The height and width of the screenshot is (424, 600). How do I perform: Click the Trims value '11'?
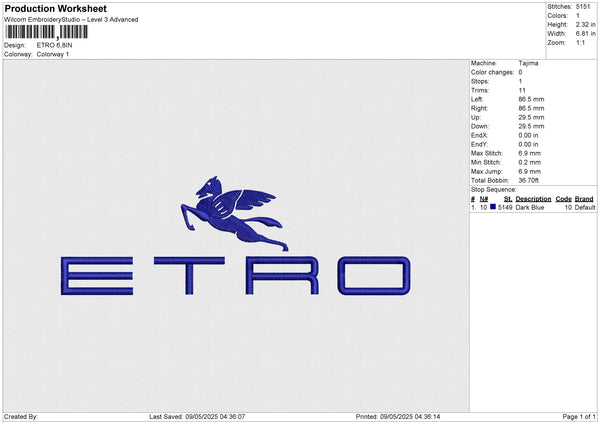(x=522, y=90)
